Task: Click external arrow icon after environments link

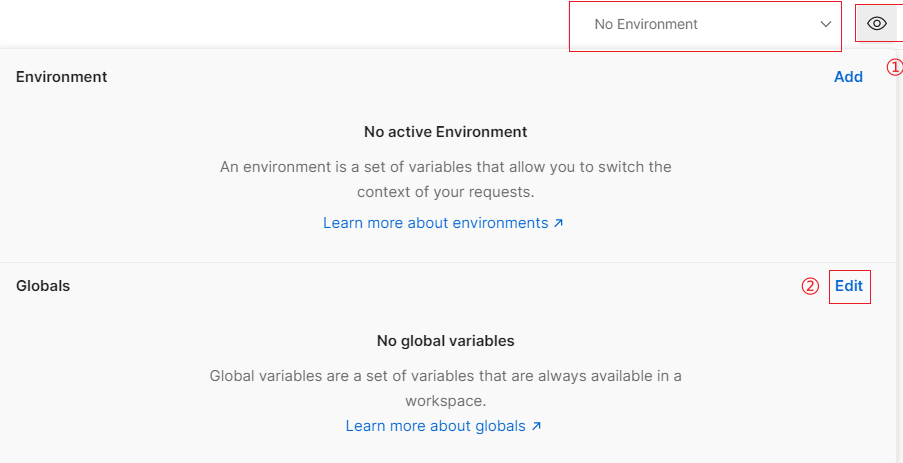Action: tap(558, 223)
